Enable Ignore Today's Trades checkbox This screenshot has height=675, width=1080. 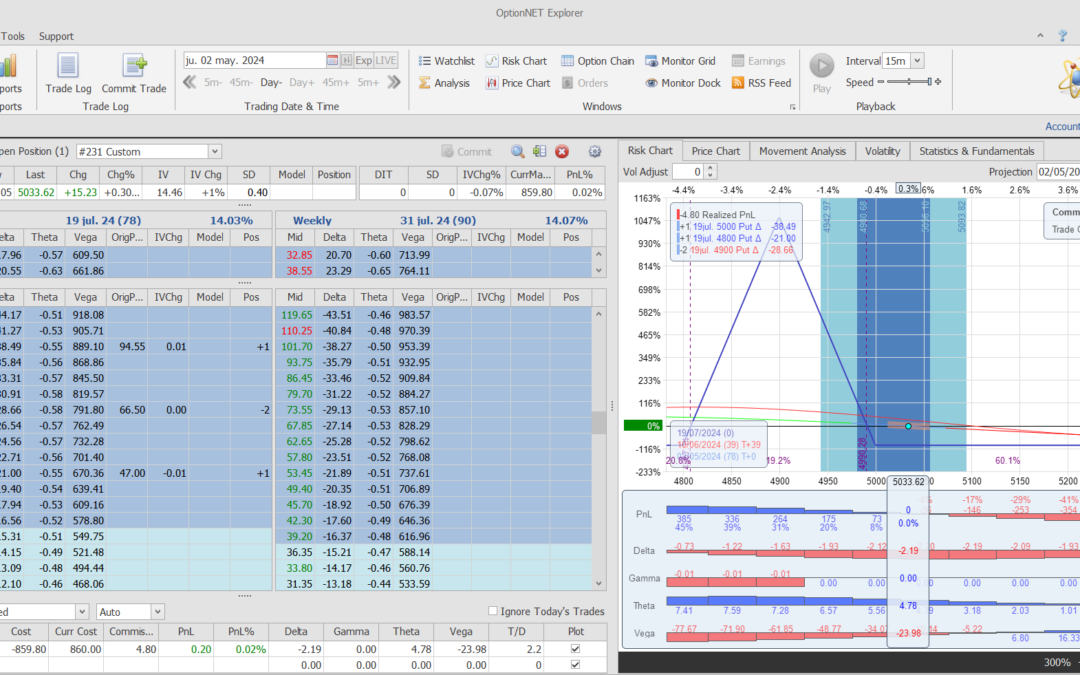click(492, 611)
